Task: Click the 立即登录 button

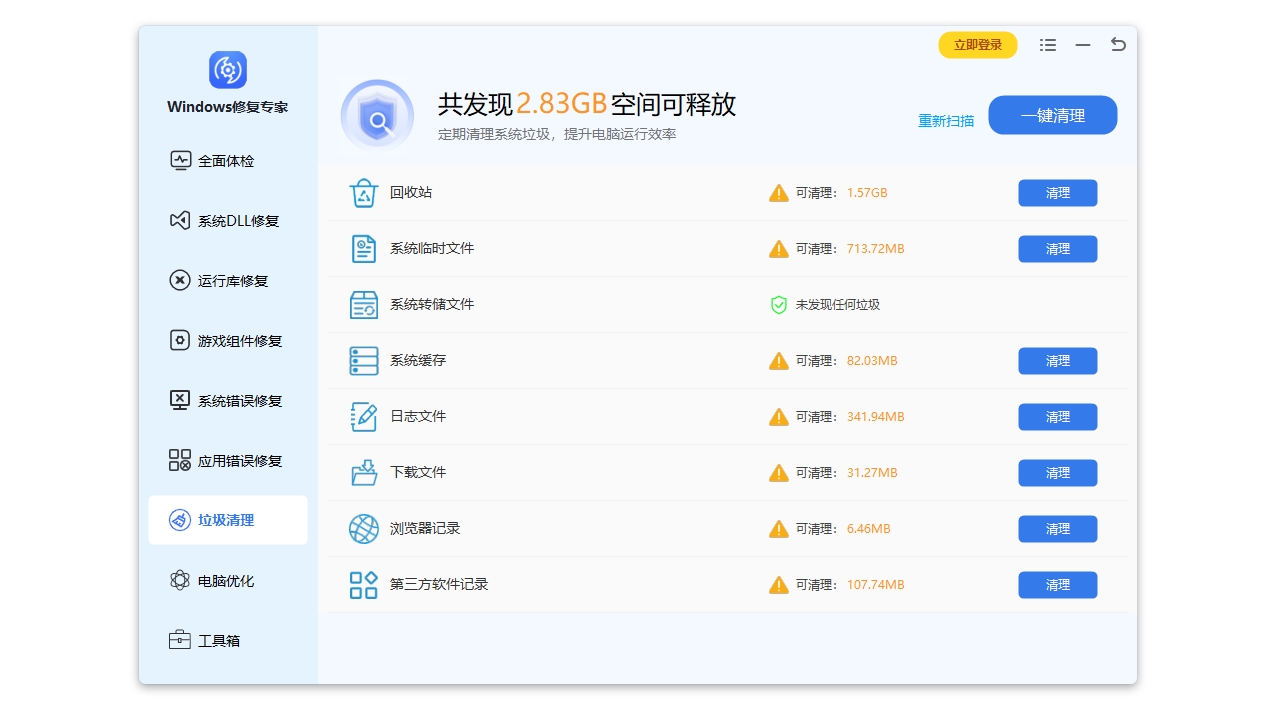Action: (x=977, y=45)
